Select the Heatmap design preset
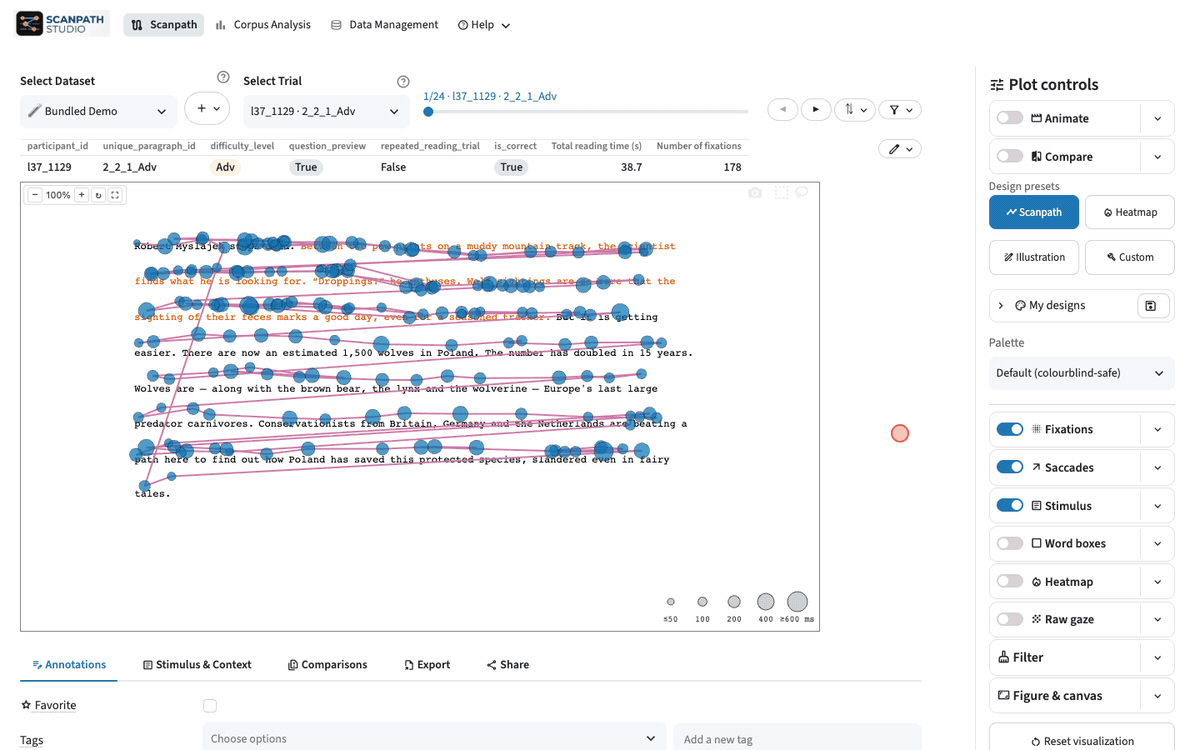 coord(1130,212)
